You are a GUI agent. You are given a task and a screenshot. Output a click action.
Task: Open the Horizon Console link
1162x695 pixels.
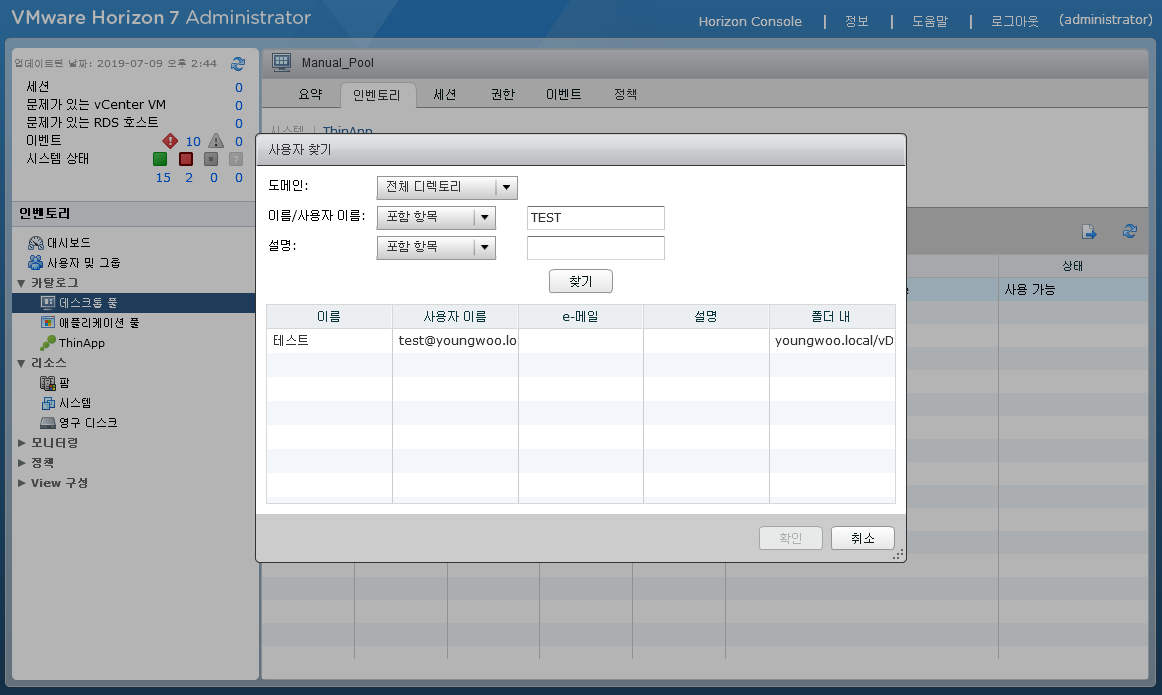(750, 21)
